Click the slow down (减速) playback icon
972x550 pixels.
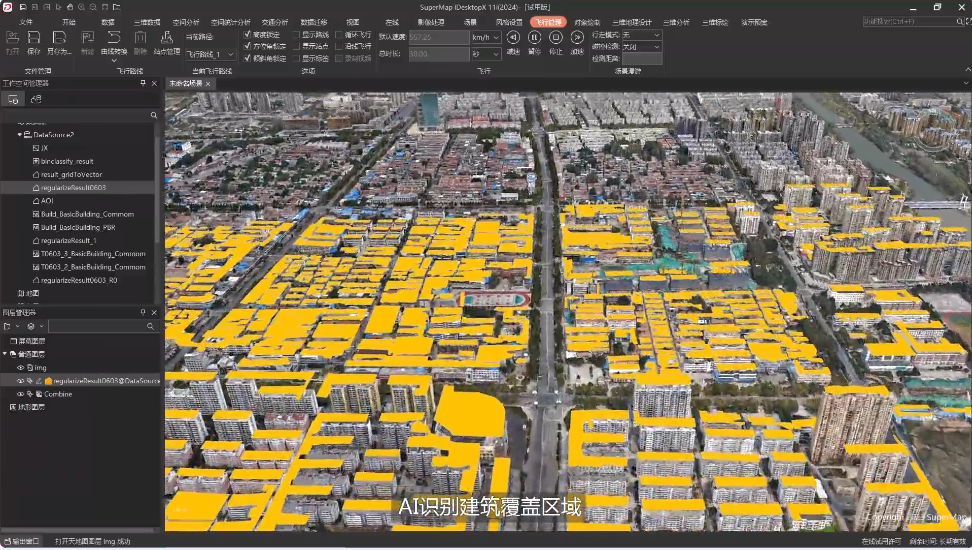click(513, 37)
